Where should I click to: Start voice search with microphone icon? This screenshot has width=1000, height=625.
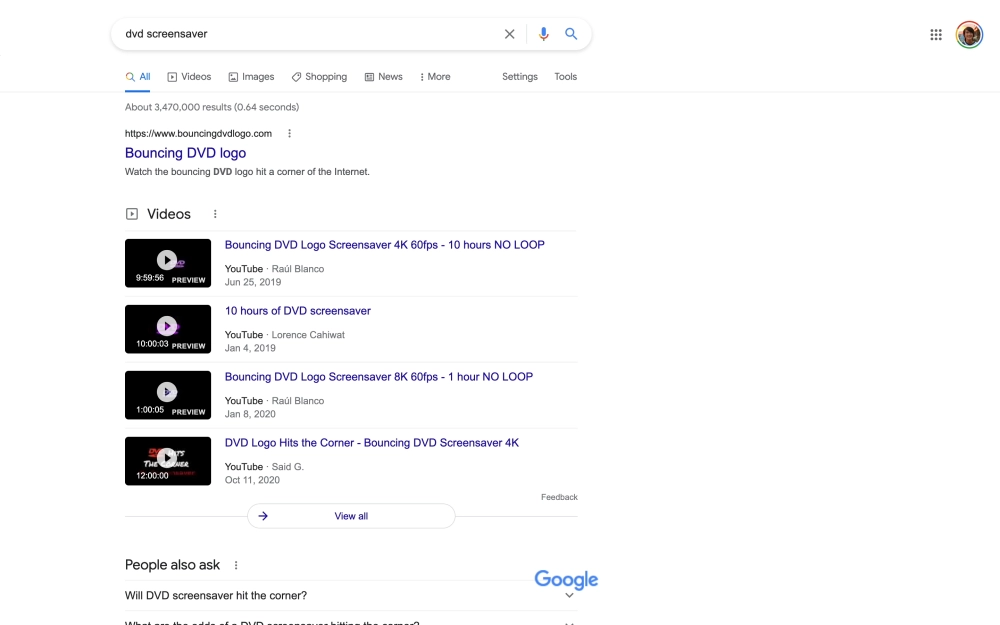pyautogui.click(x=543, y=34)
